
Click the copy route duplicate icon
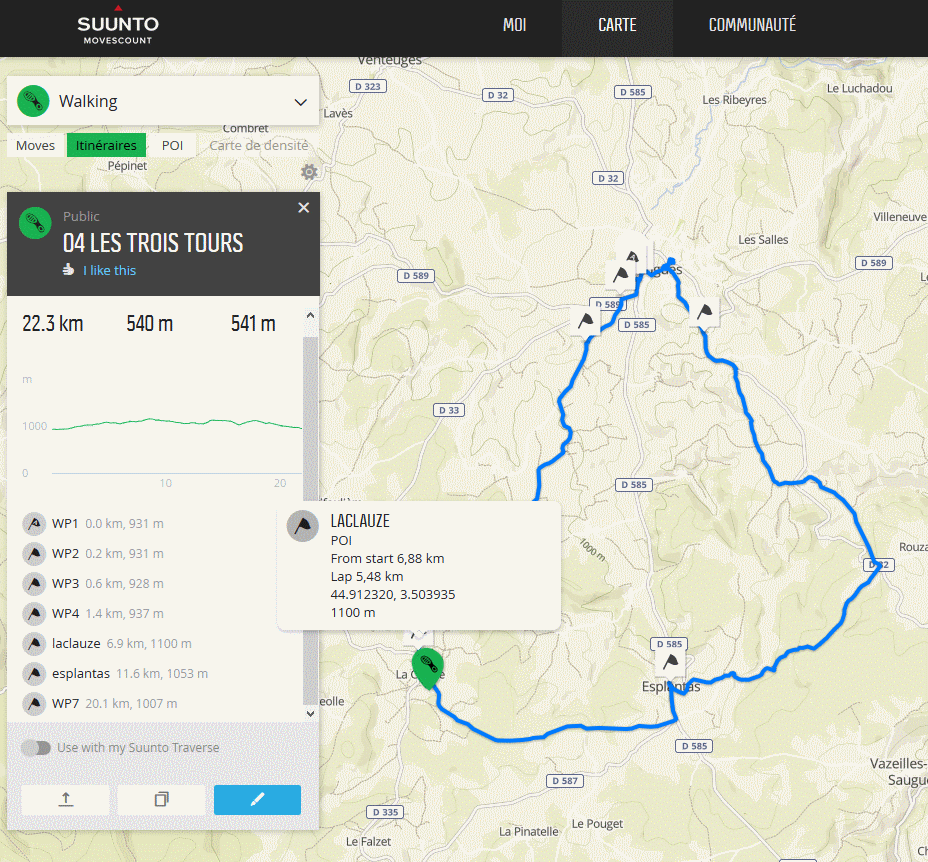[161, 799]
